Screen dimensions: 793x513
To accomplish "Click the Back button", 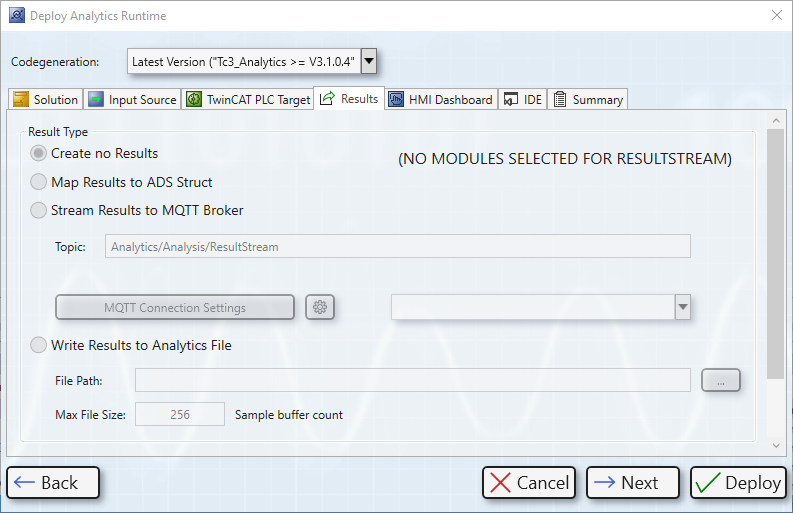I will [x=53, y=483].
